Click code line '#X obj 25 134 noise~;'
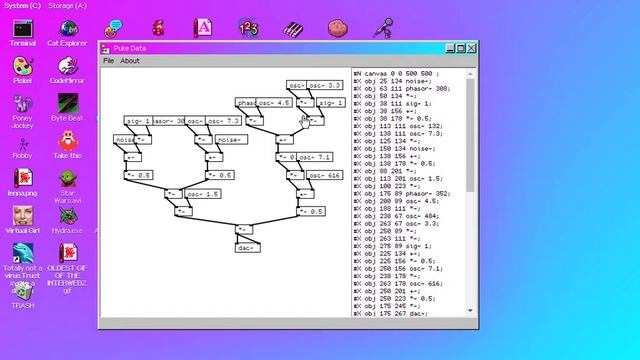 pyautogui.click(x=392, y=81)
